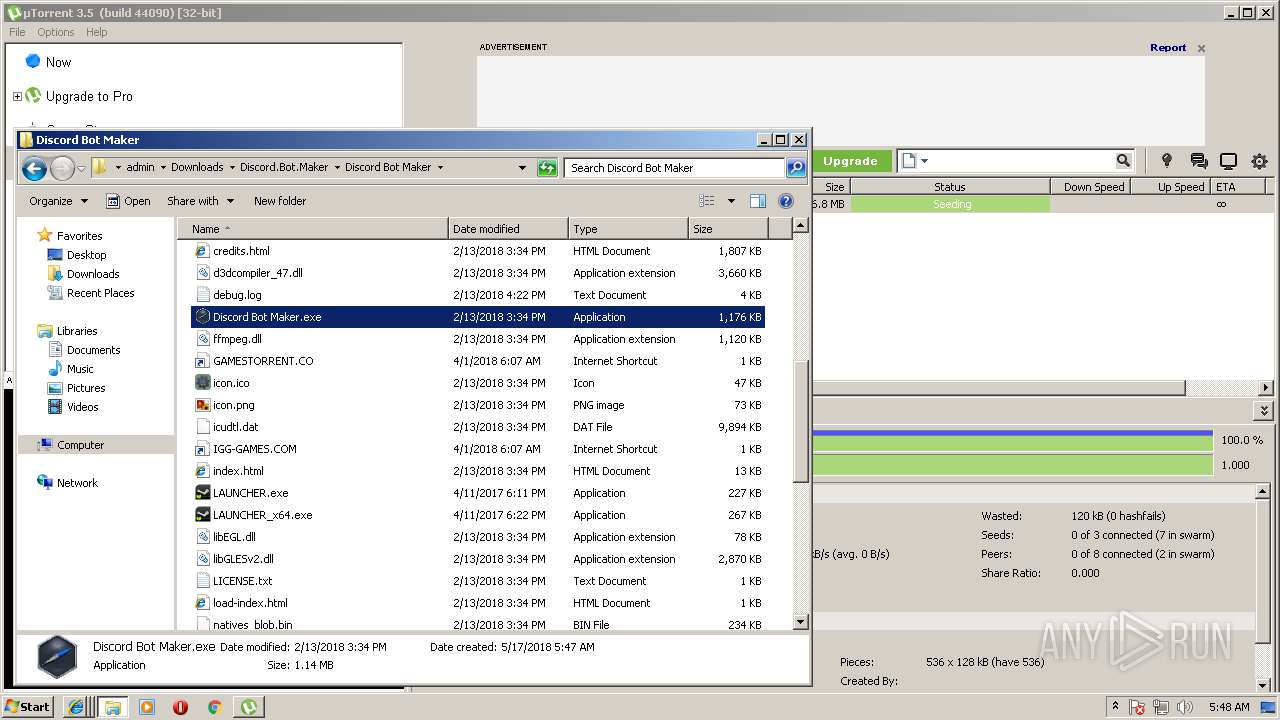1280x720 pixels.
Task: Click the Explorer Back navigation arrow
Action: 35,168
